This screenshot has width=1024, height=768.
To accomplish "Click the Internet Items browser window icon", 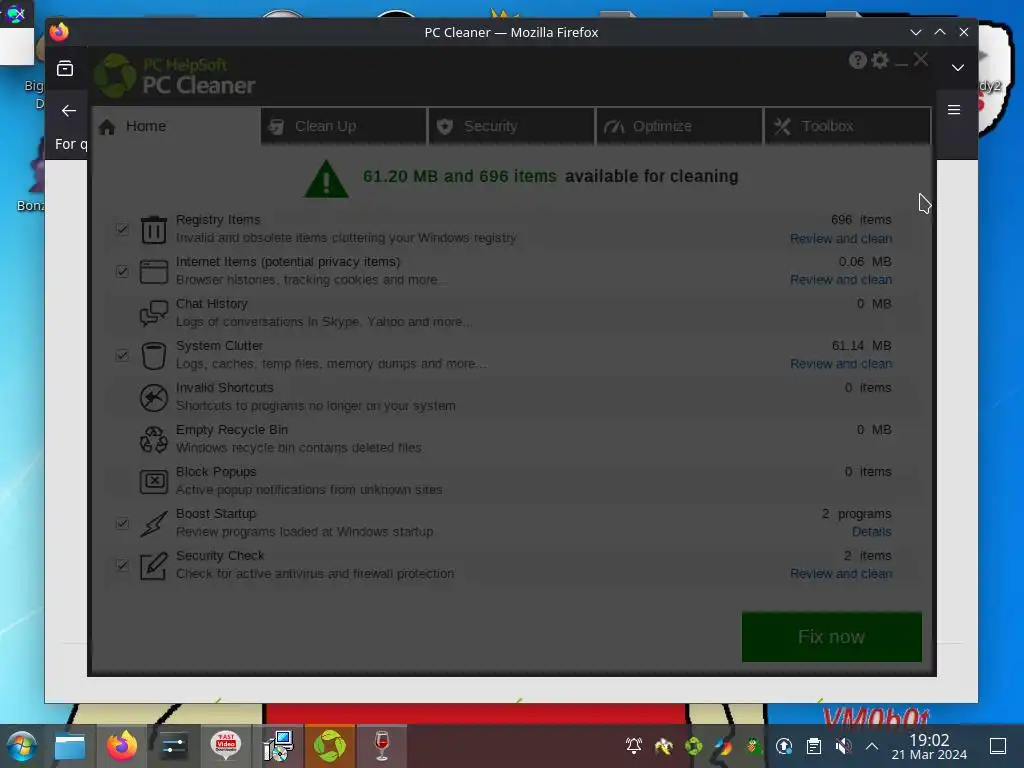I will click(x=154, y=272).
